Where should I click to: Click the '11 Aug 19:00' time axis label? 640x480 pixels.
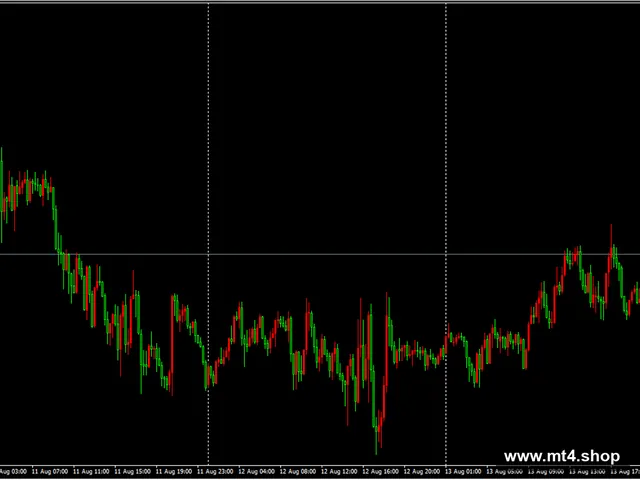click(x=174, y=472)
